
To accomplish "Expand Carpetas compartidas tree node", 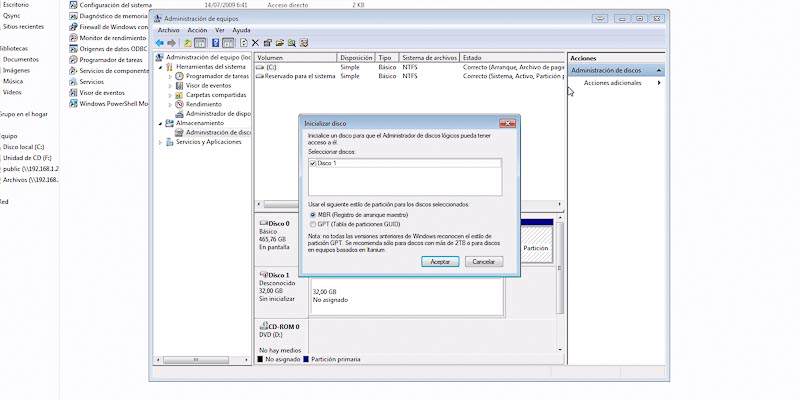I will click(170, 95).
